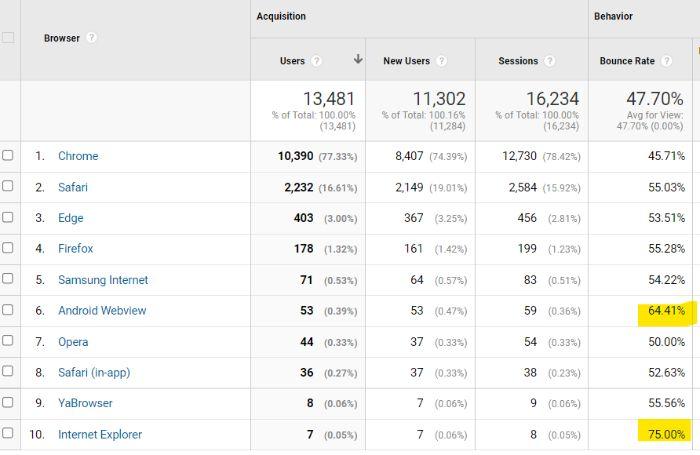Open the Edge browser link

coord(71,218)
